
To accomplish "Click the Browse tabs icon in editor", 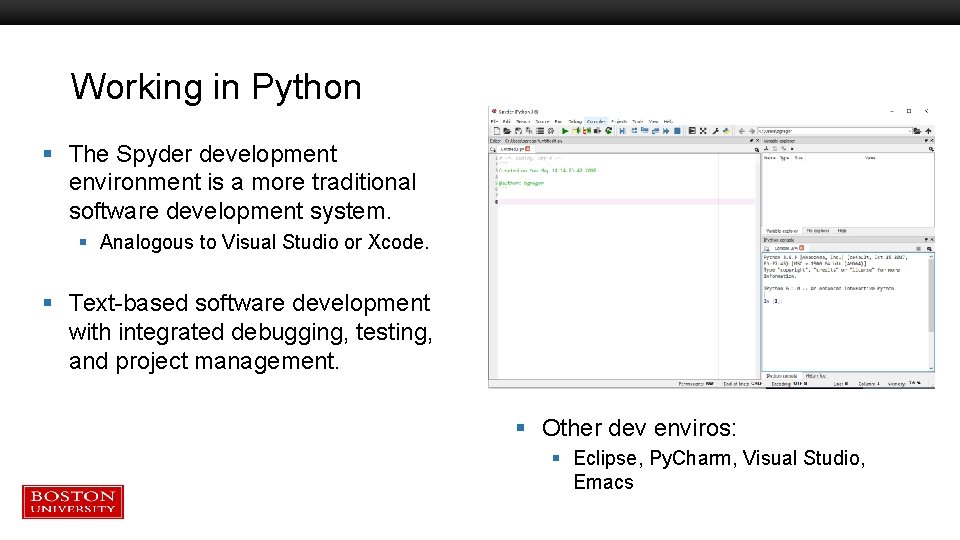I will (493, 149).
